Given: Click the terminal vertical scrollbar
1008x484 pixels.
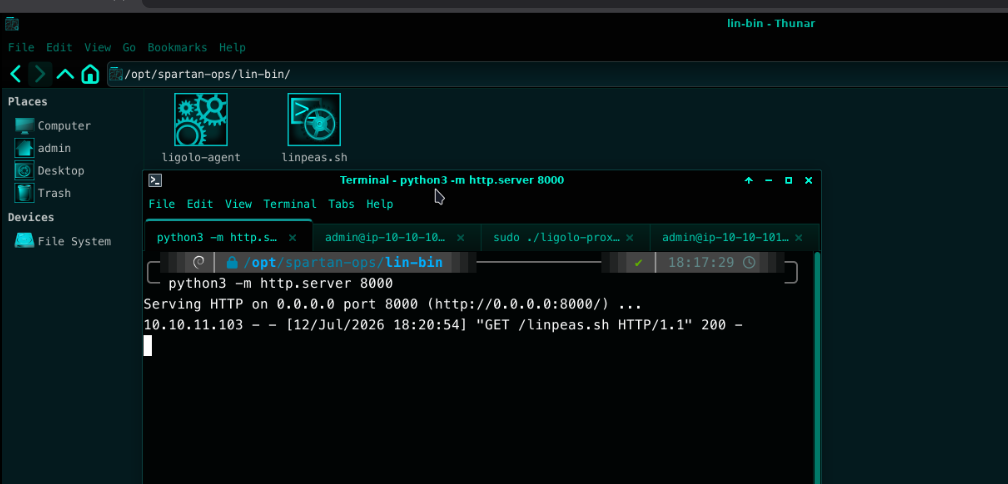Looking at the screenshot, I should [x=817, y=367].
